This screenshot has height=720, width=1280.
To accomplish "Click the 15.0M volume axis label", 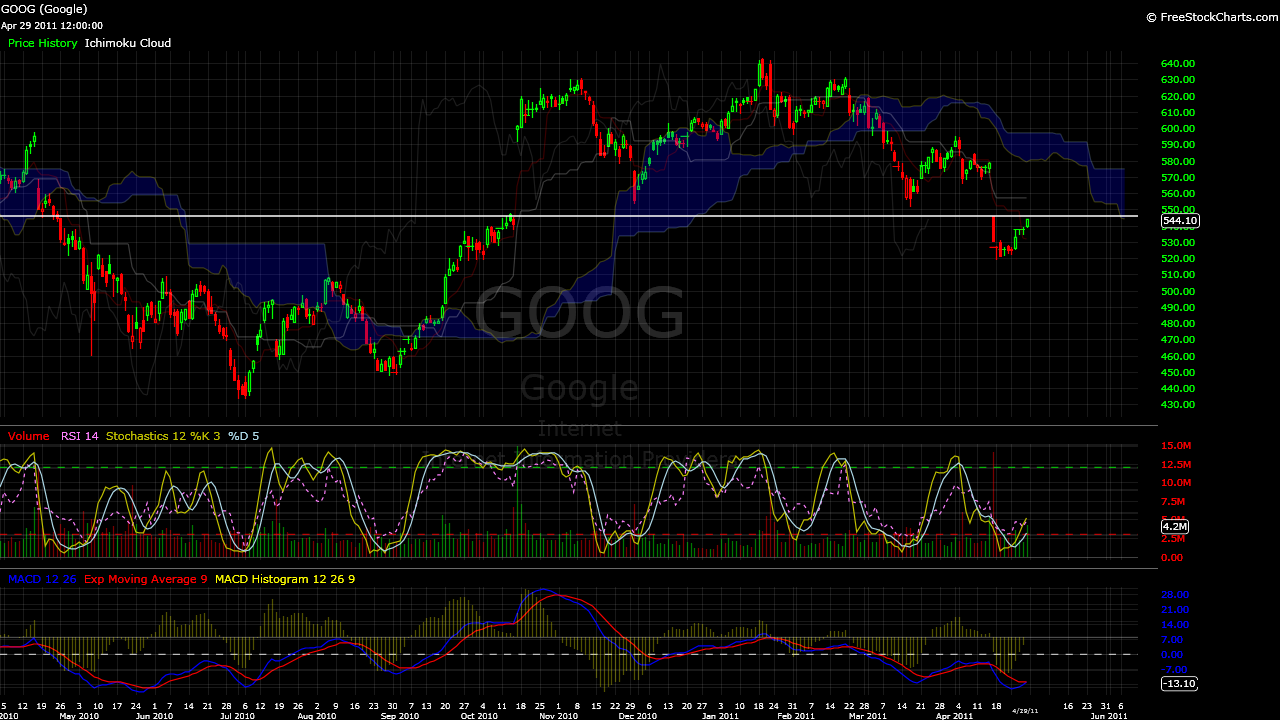I will point(1176,446).
